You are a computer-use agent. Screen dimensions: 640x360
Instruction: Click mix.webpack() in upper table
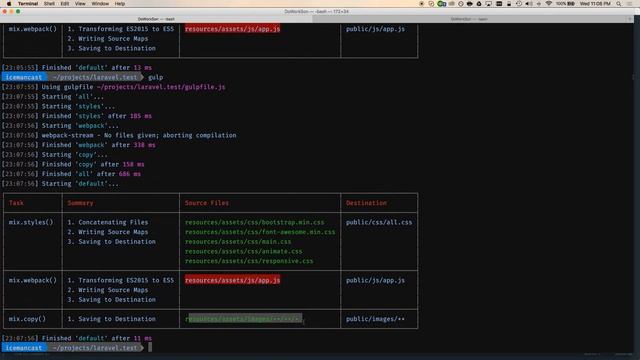coord(33,29)
